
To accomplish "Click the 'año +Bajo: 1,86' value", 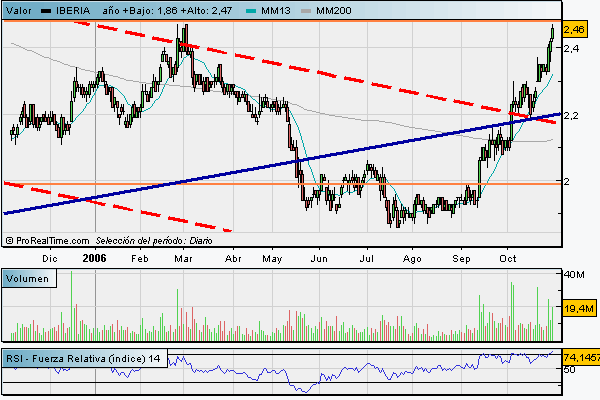I will pyautogui.click(x=140, y=11).
